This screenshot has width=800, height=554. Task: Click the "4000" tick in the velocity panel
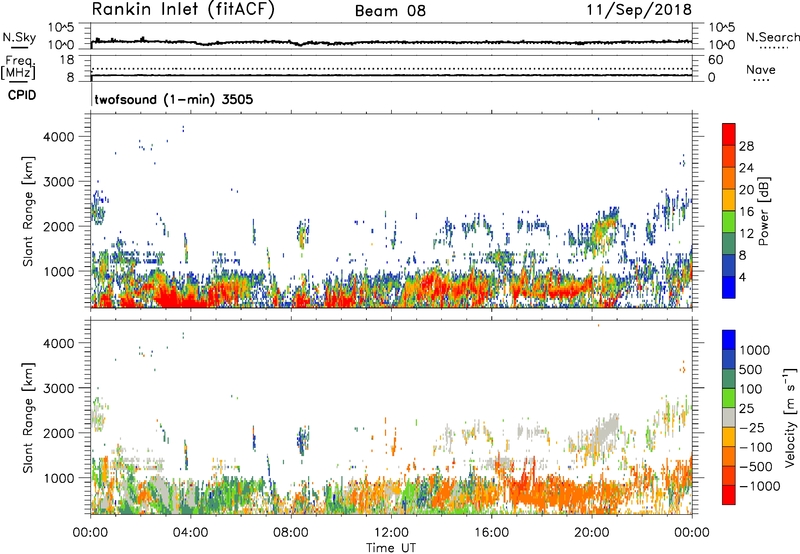(59, 343)
